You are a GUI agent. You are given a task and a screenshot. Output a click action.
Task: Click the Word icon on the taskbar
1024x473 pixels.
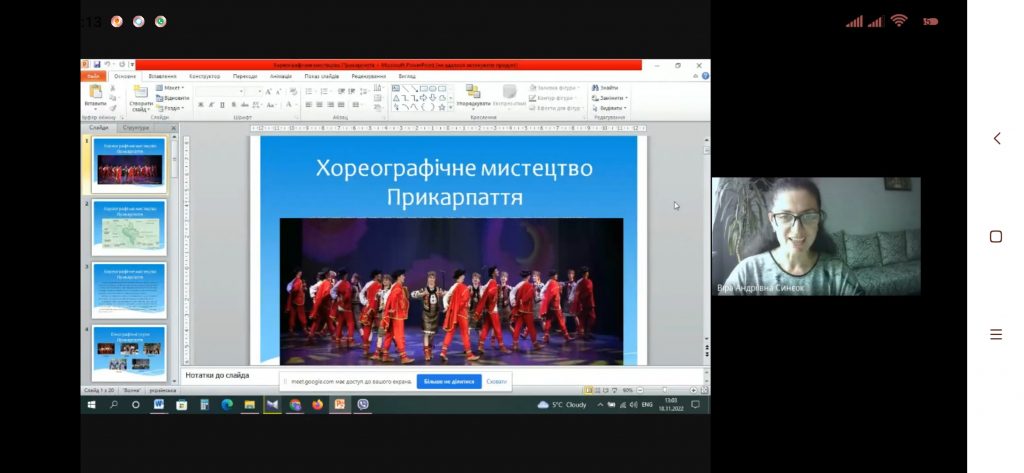[x=159, y=404]
